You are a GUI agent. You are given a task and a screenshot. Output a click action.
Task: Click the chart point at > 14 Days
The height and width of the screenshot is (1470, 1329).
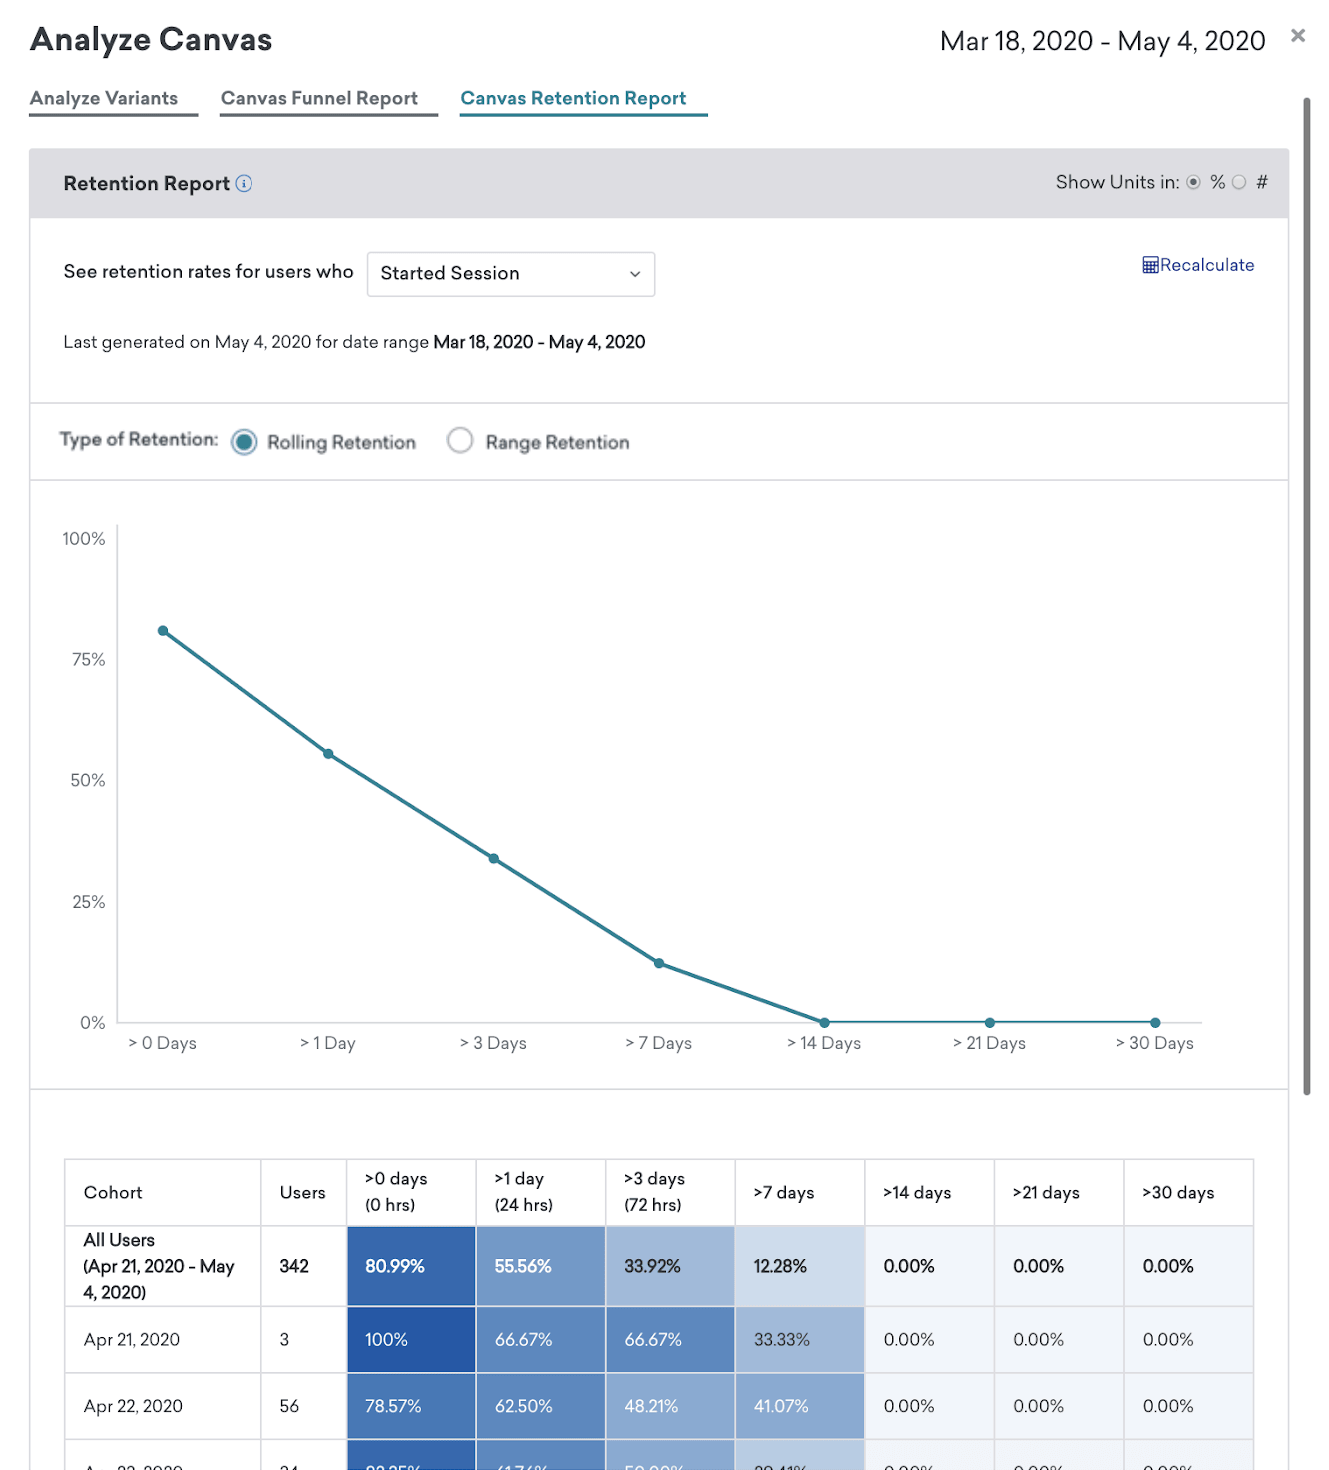[x=824, y=1022]
